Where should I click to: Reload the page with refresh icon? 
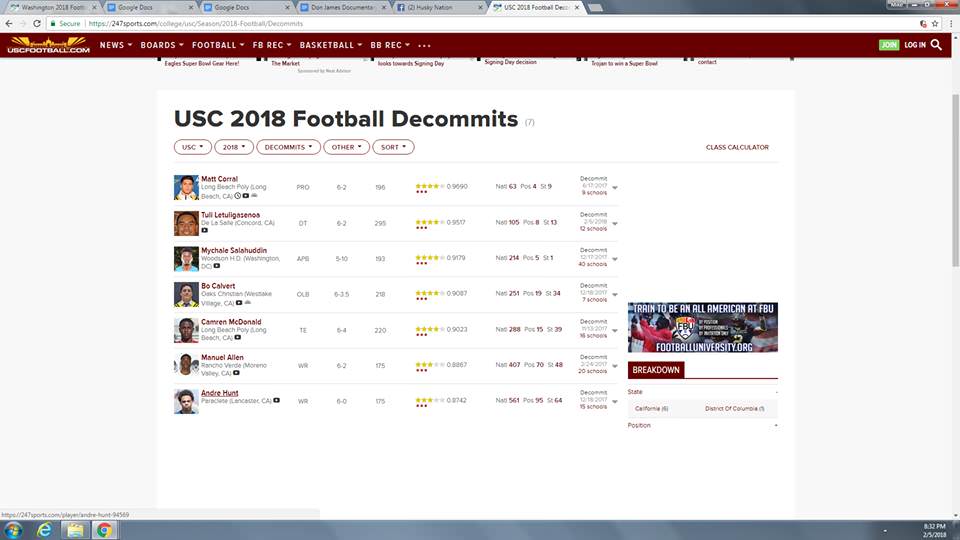(x=37, y=23)
